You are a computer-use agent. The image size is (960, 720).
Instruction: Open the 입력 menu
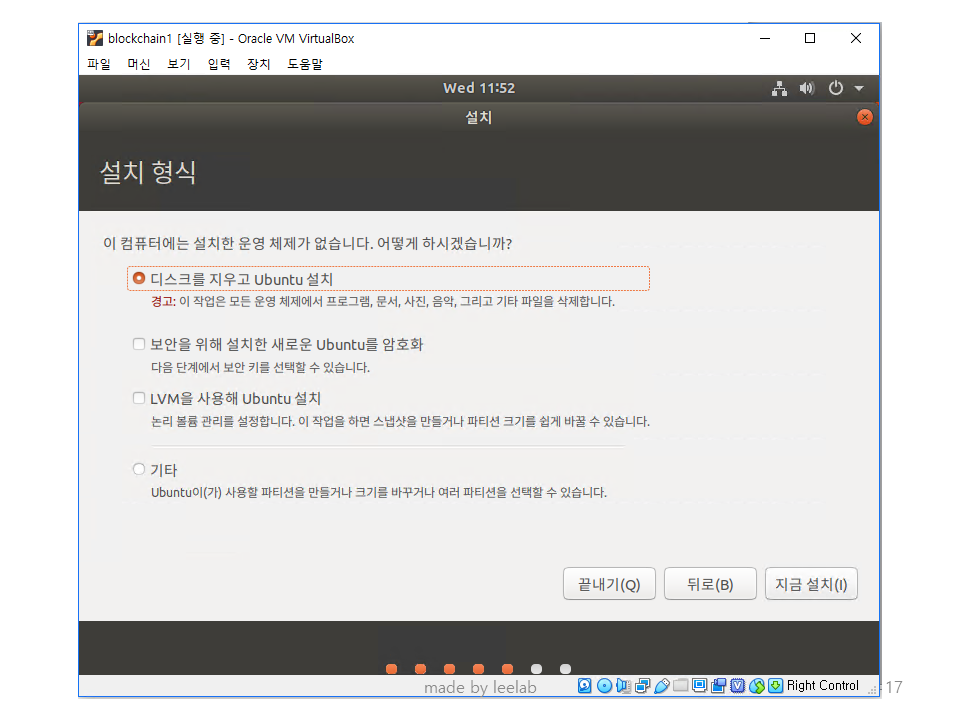(x=219, y=64)
